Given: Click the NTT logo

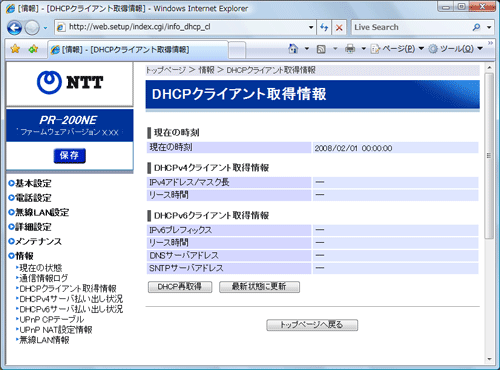Looking at the screenshot, I should point(70,82).
